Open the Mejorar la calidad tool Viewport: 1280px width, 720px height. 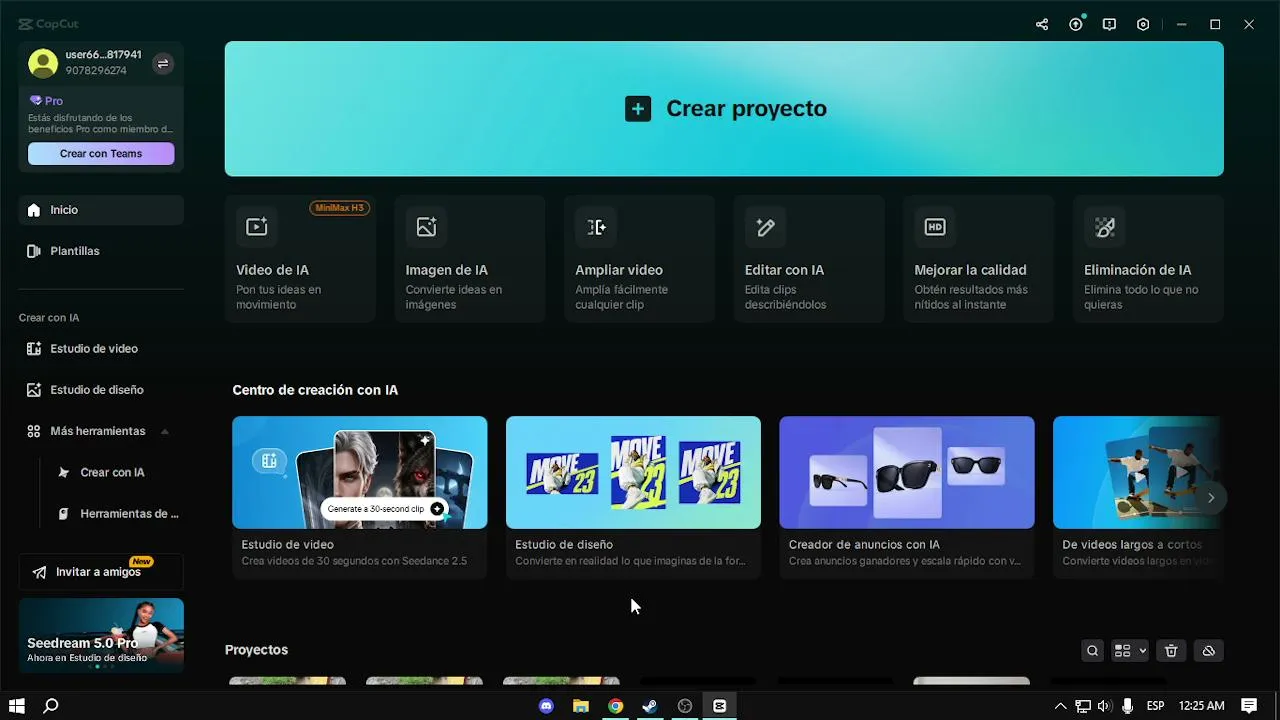tap(978, 259)
